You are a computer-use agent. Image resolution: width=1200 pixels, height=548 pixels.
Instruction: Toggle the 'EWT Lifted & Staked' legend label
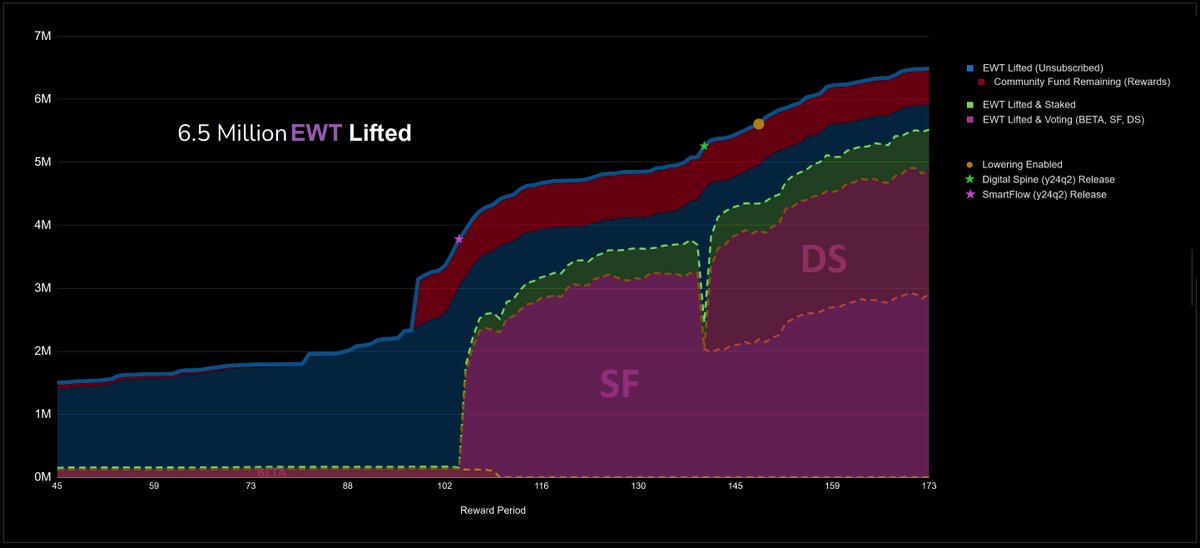click(1030, 104)
